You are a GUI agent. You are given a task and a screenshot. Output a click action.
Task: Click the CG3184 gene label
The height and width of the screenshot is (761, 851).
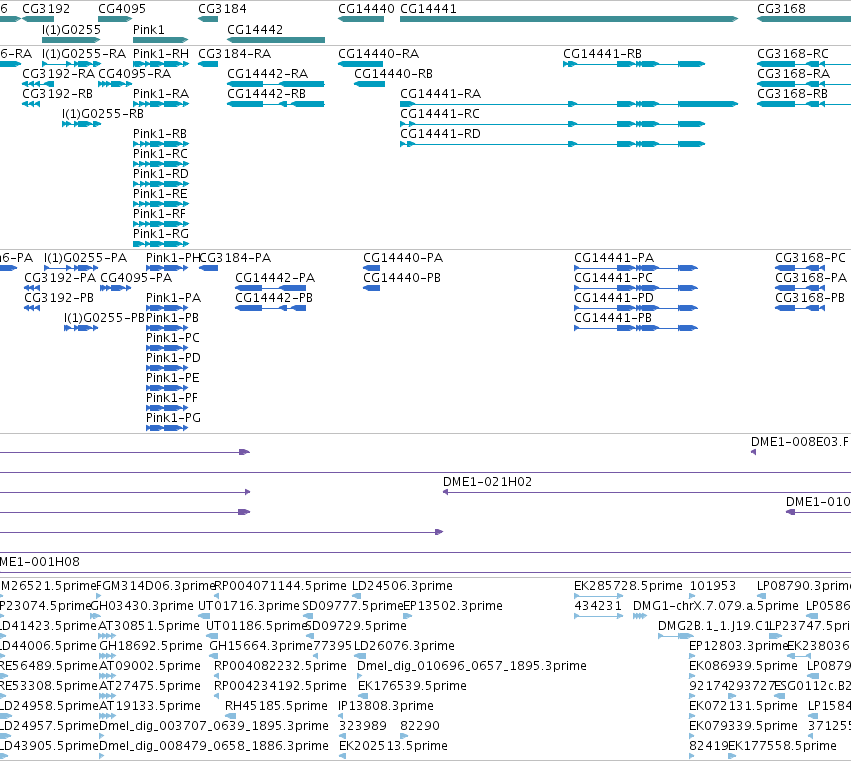[222, 9]
